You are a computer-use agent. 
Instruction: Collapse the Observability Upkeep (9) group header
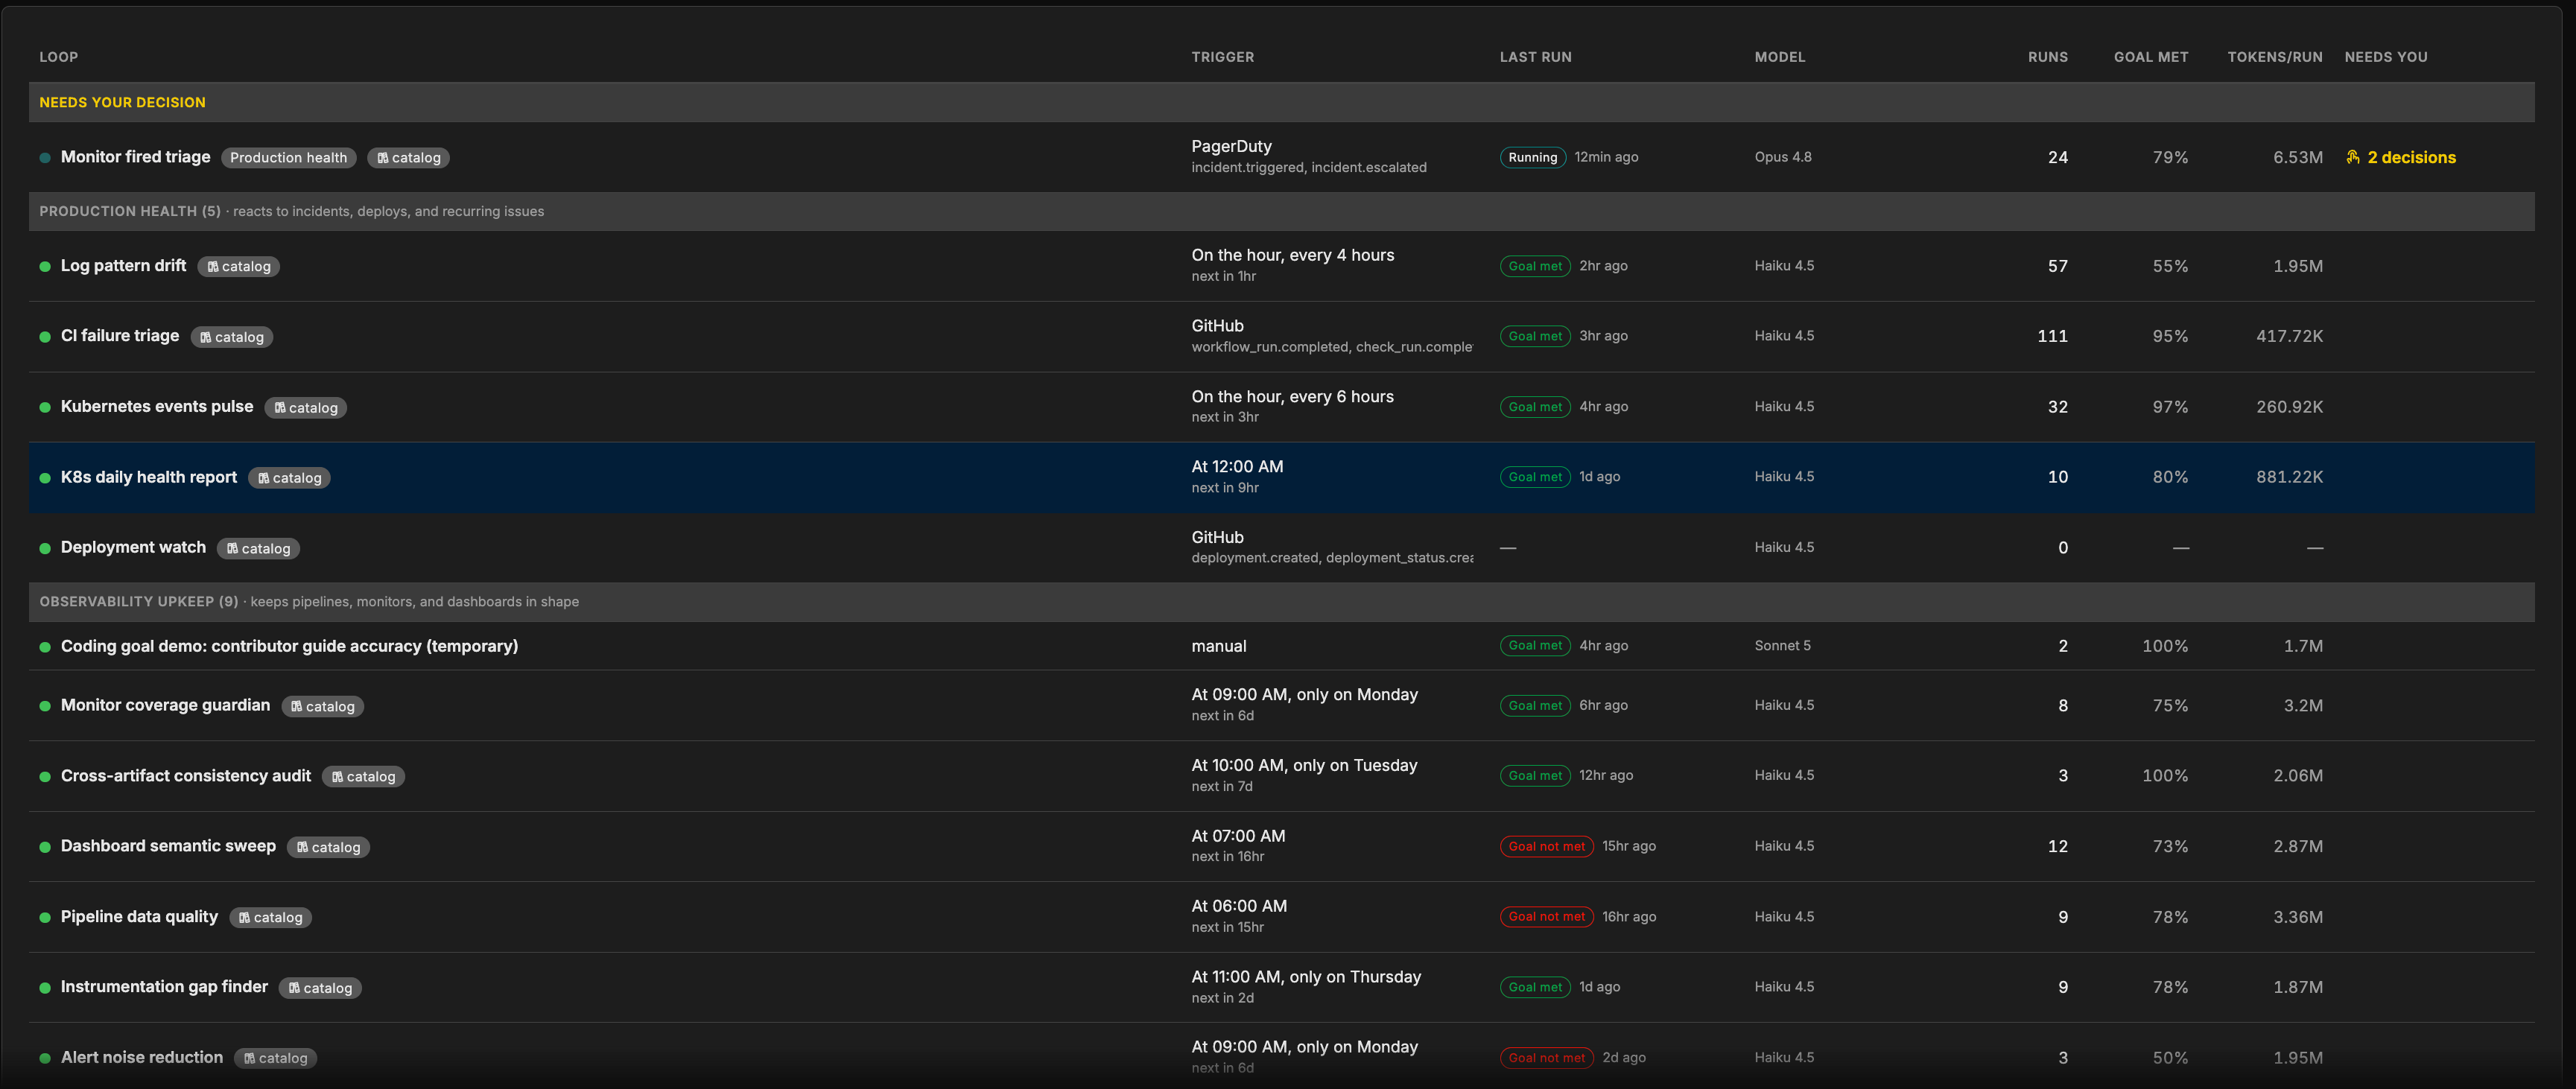[x=1281, y=602]
